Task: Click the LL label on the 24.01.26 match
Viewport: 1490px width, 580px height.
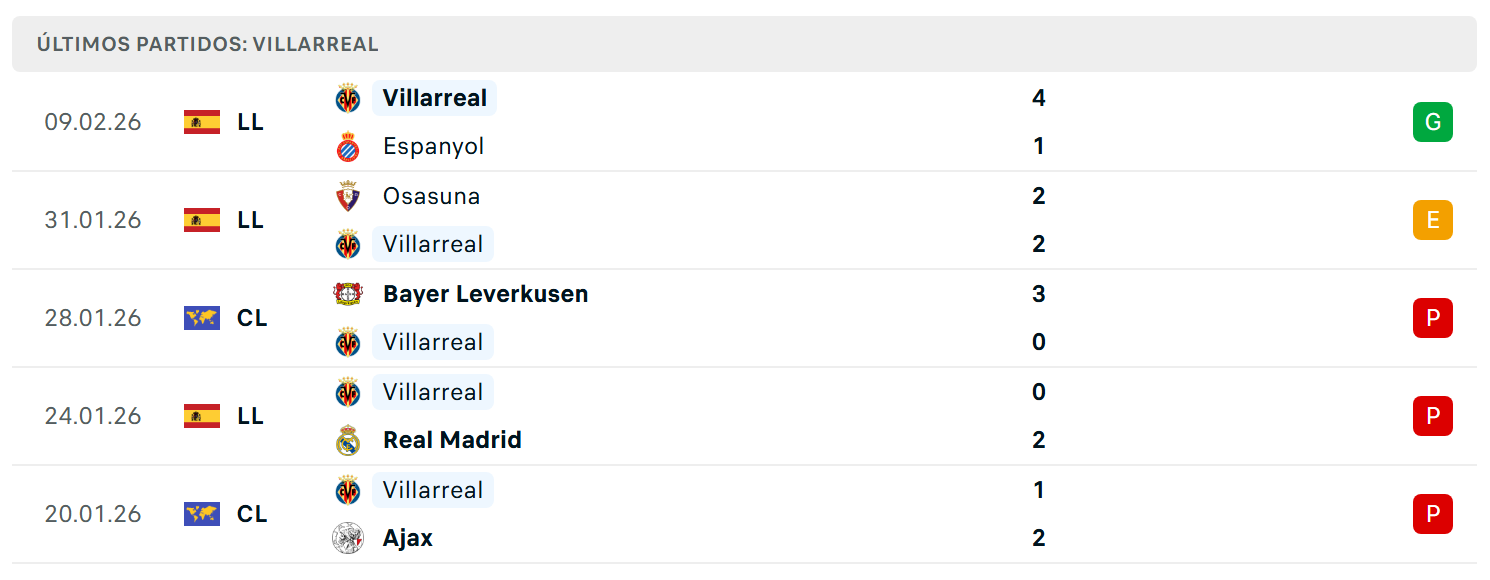Action: click(251, 416)
